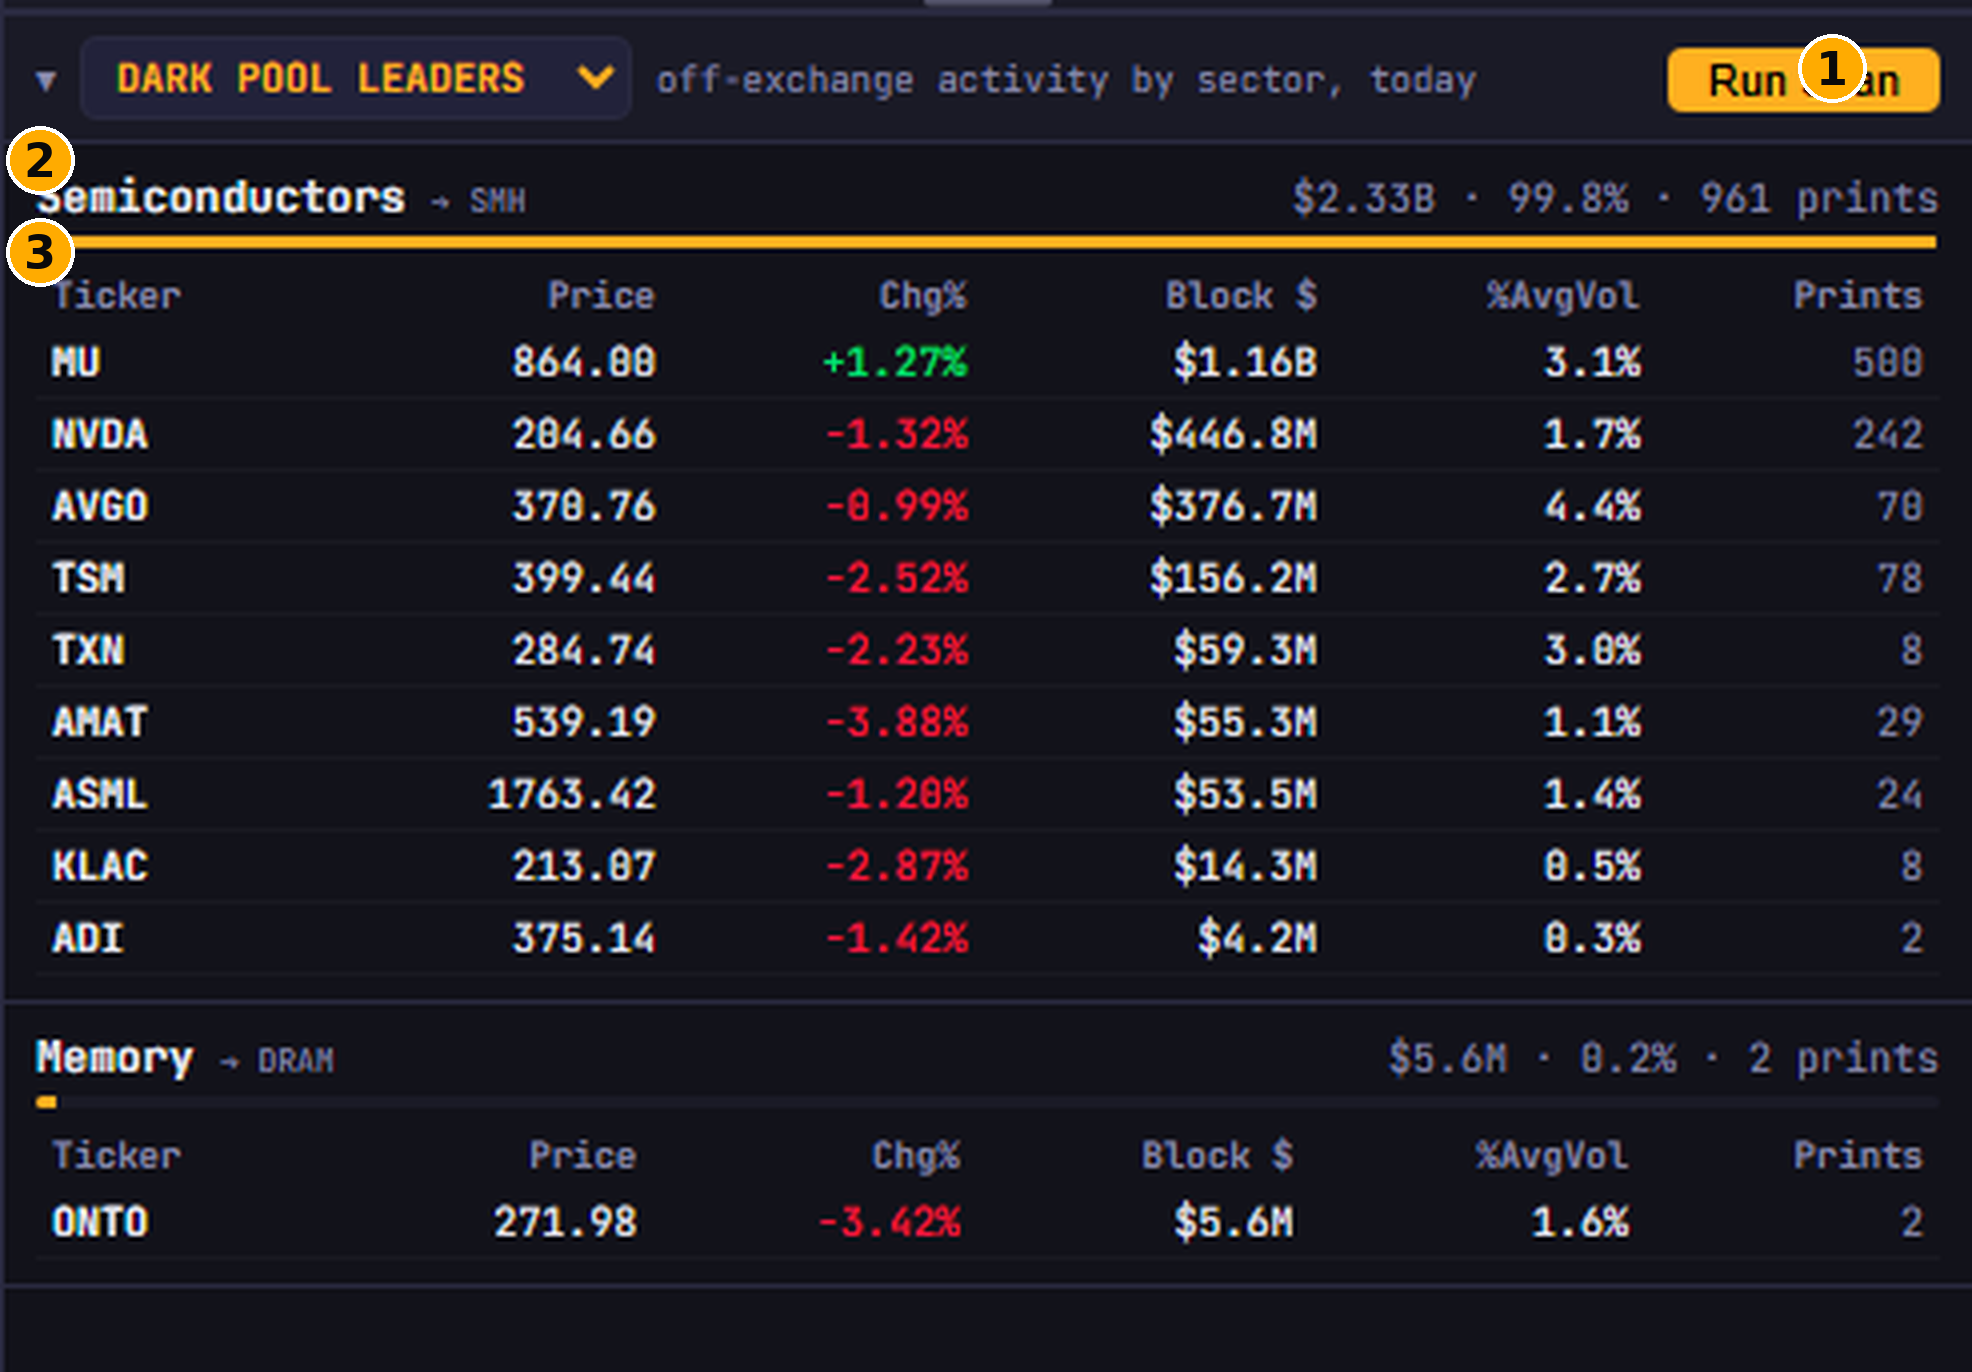Open the DRAM sector ETF link

click(296, 1060)
